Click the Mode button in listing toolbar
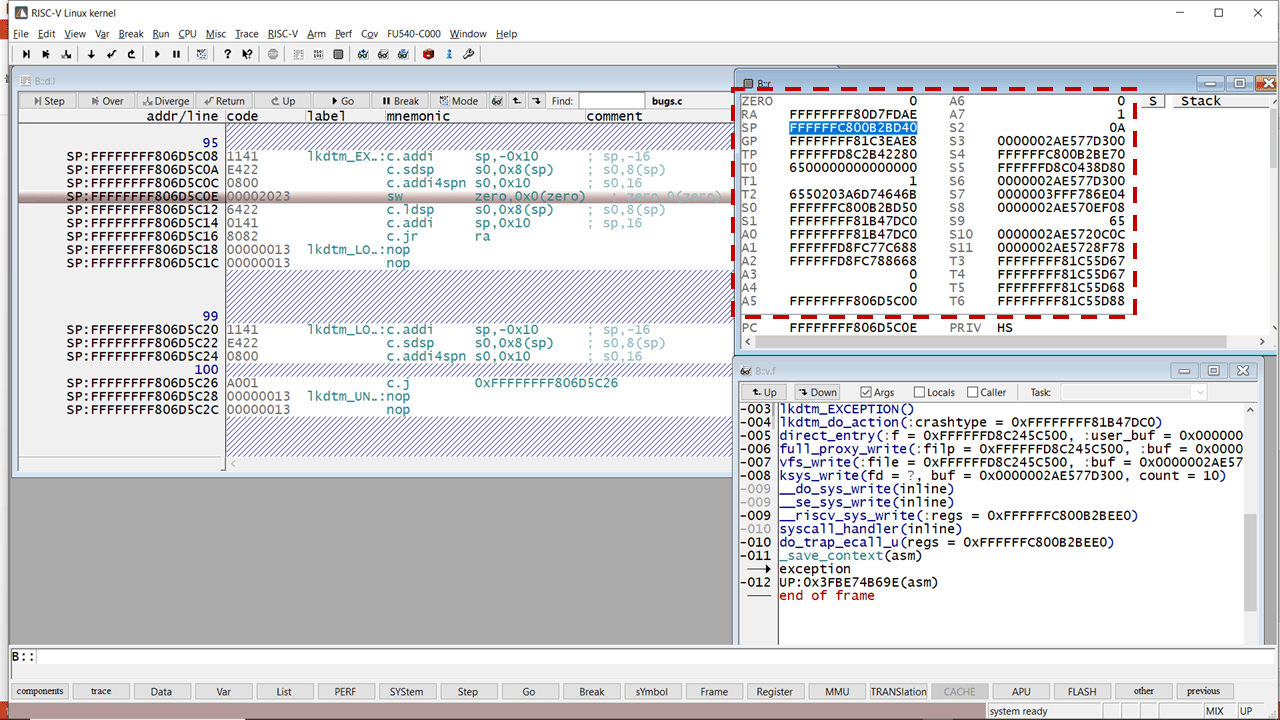Image resolution: width=1280 pixels, height=720 pixels. click(x=458, y=101)
